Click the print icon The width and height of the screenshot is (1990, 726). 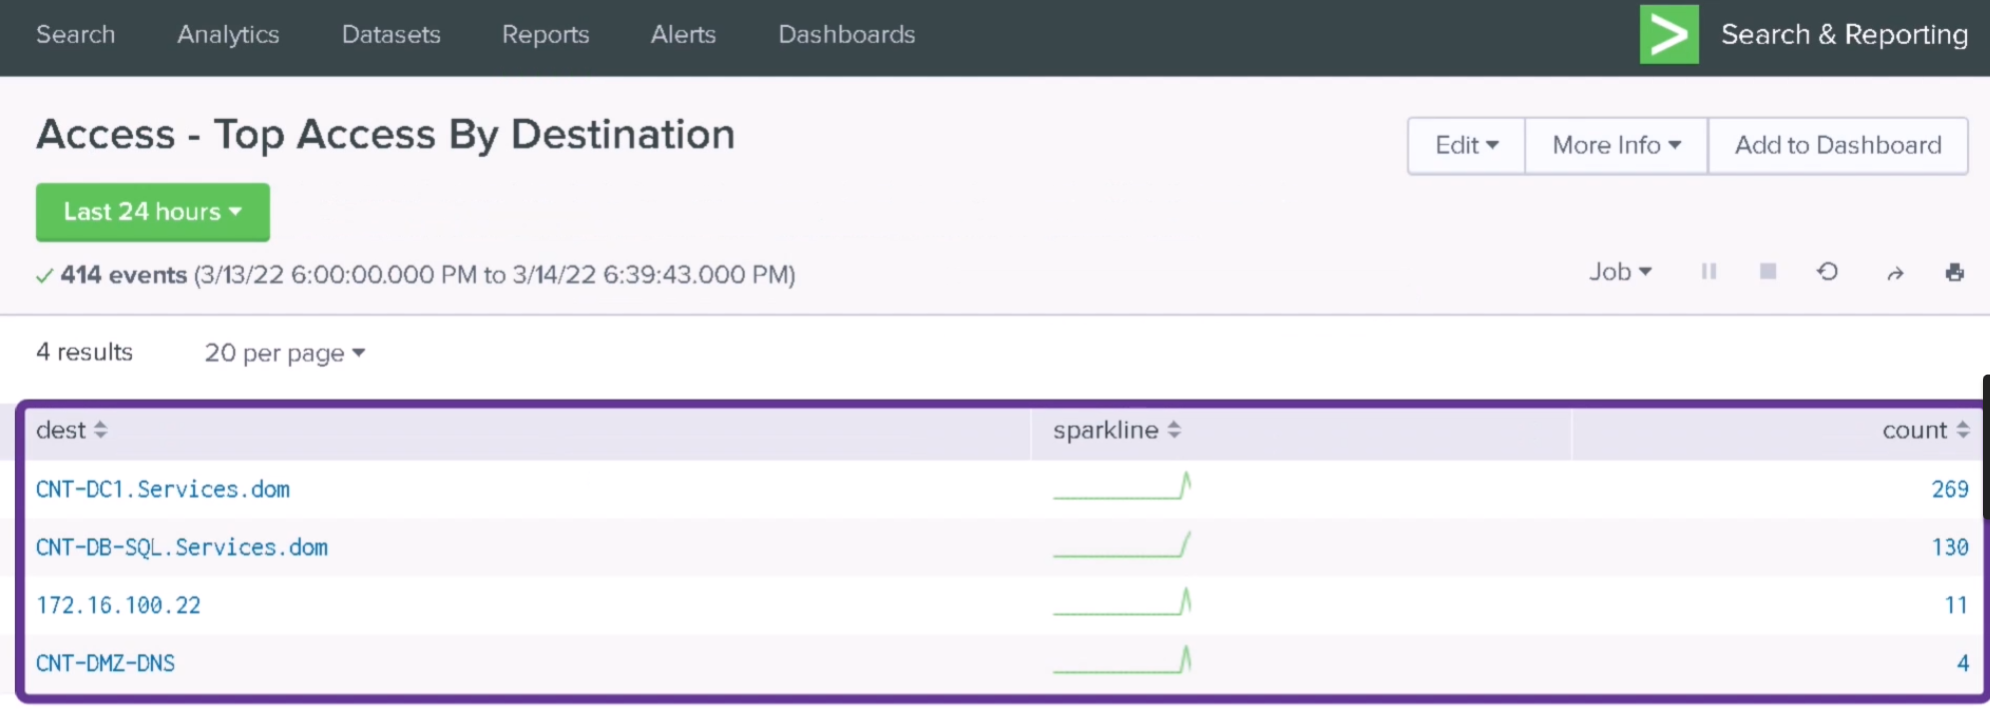click(x=1954, y=272)
